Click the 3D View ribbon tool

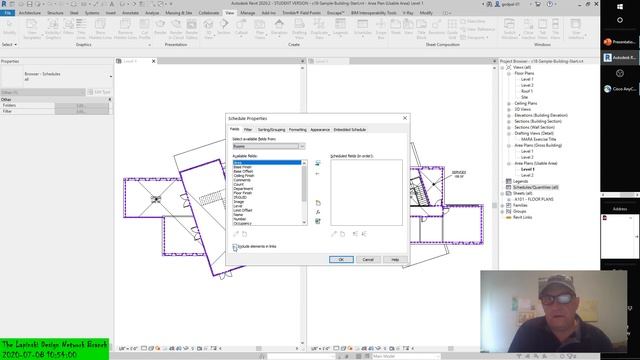click(x=208, y=29)
